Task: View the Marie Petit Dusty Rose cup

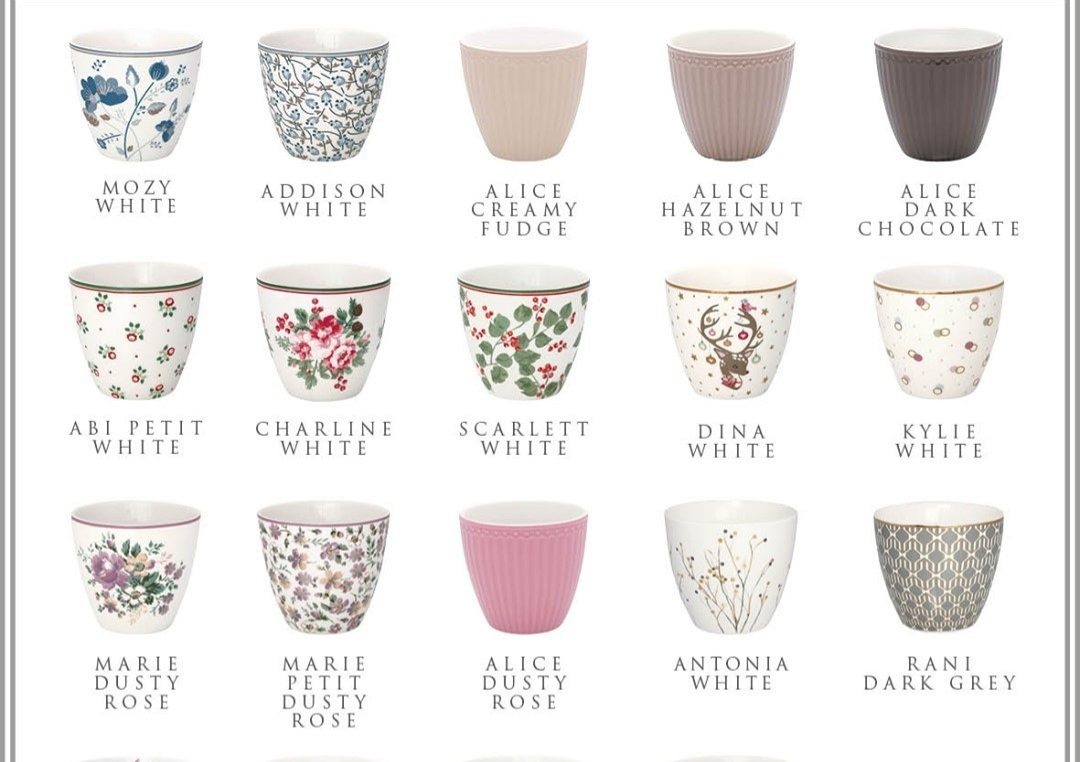Action: click(323, 567)
